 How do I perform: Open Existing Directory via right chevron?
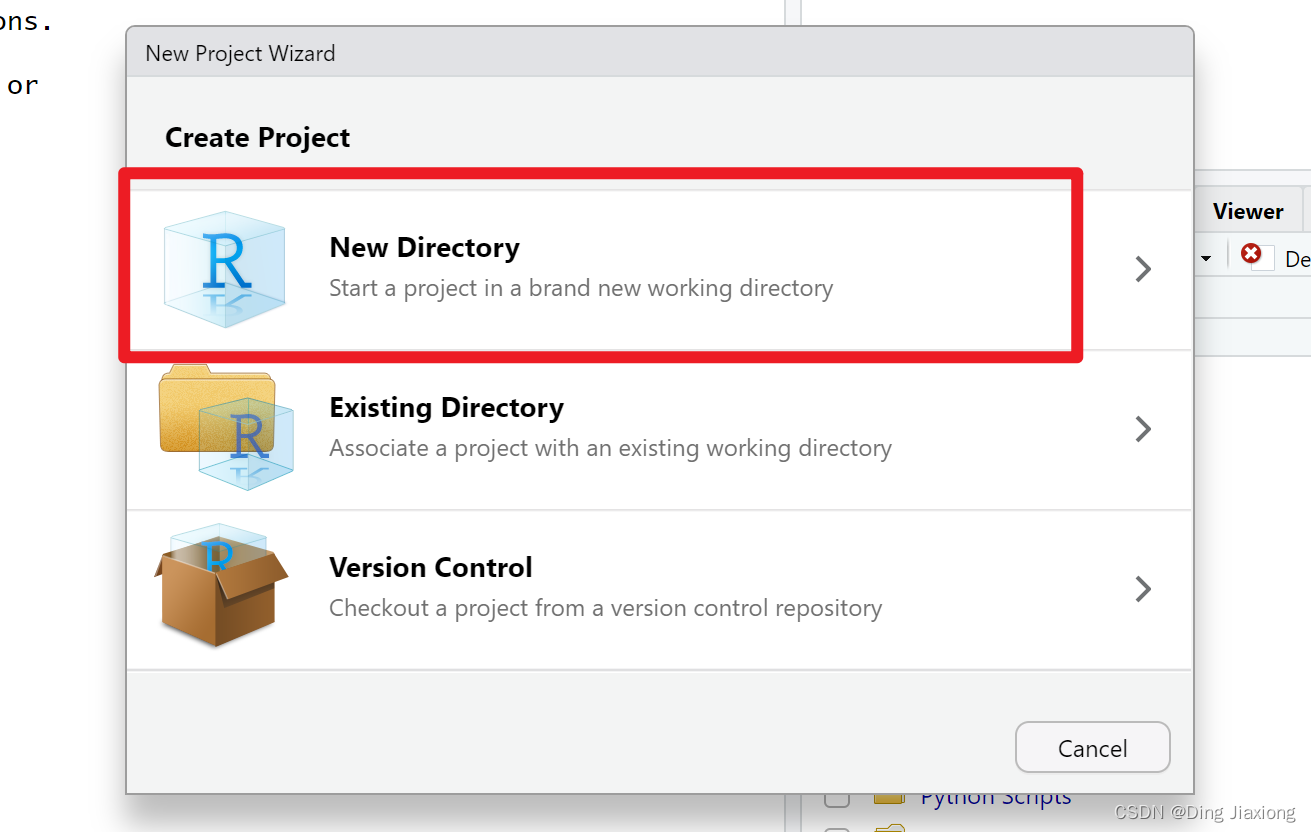coord(1143,429)
